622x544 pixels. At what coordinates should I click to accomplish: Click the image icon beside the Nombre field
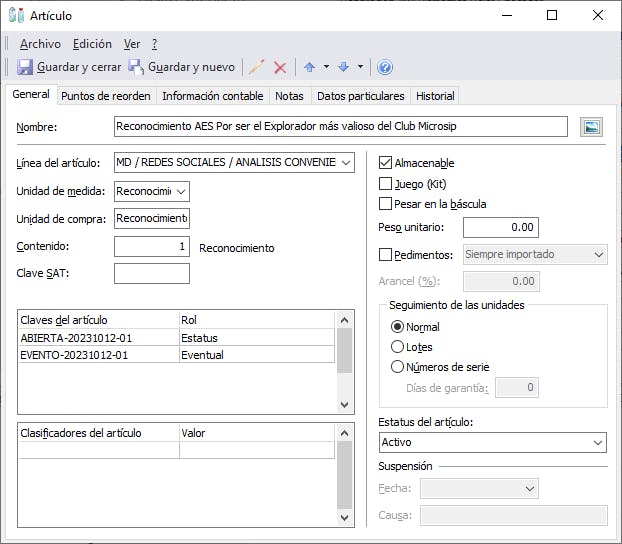pyautogui.click(x=592, y=127)
